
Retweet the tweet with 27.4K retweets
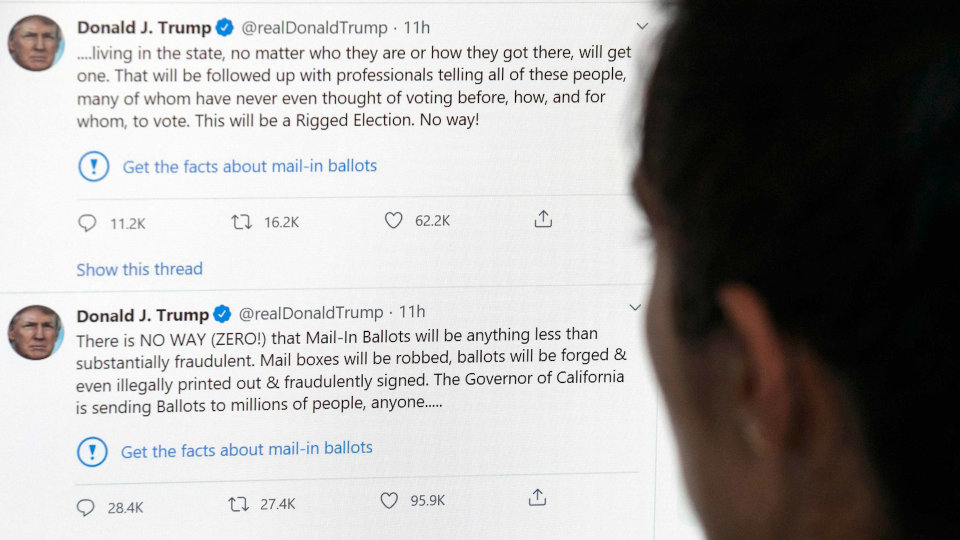(238, 504)
